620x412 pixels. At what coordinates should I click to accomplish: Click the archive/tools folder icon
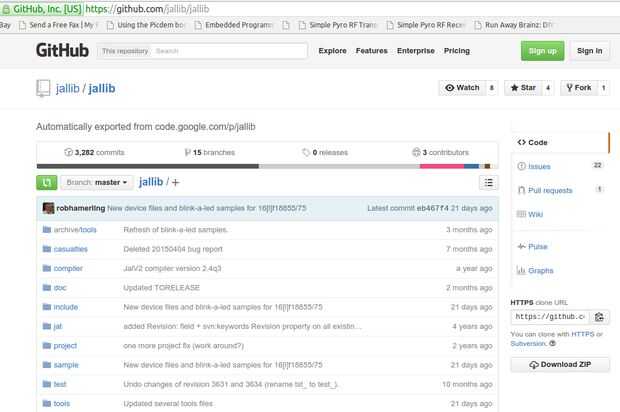click(47, 229)
